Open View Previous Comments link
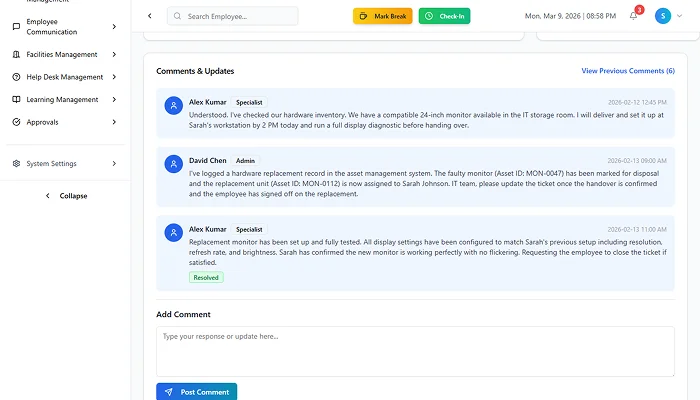Viewport: 700px width, 400px height. 628,71
